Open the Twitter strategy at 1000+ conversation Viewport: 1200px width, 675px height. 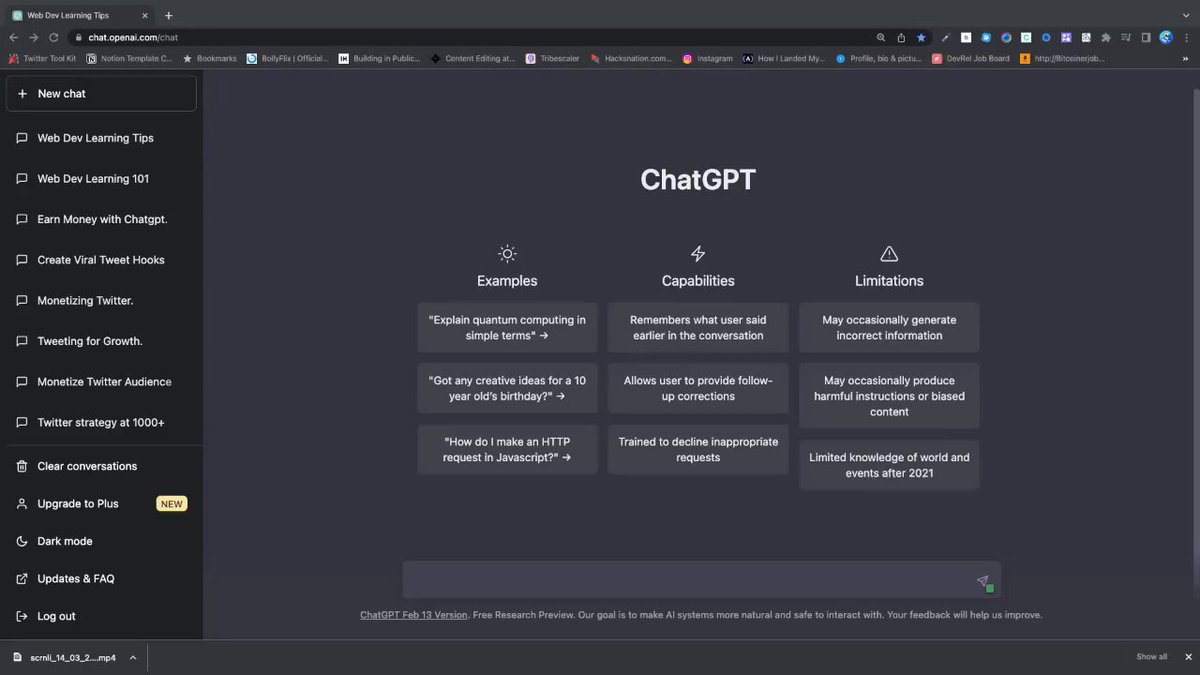click(101, 422)
